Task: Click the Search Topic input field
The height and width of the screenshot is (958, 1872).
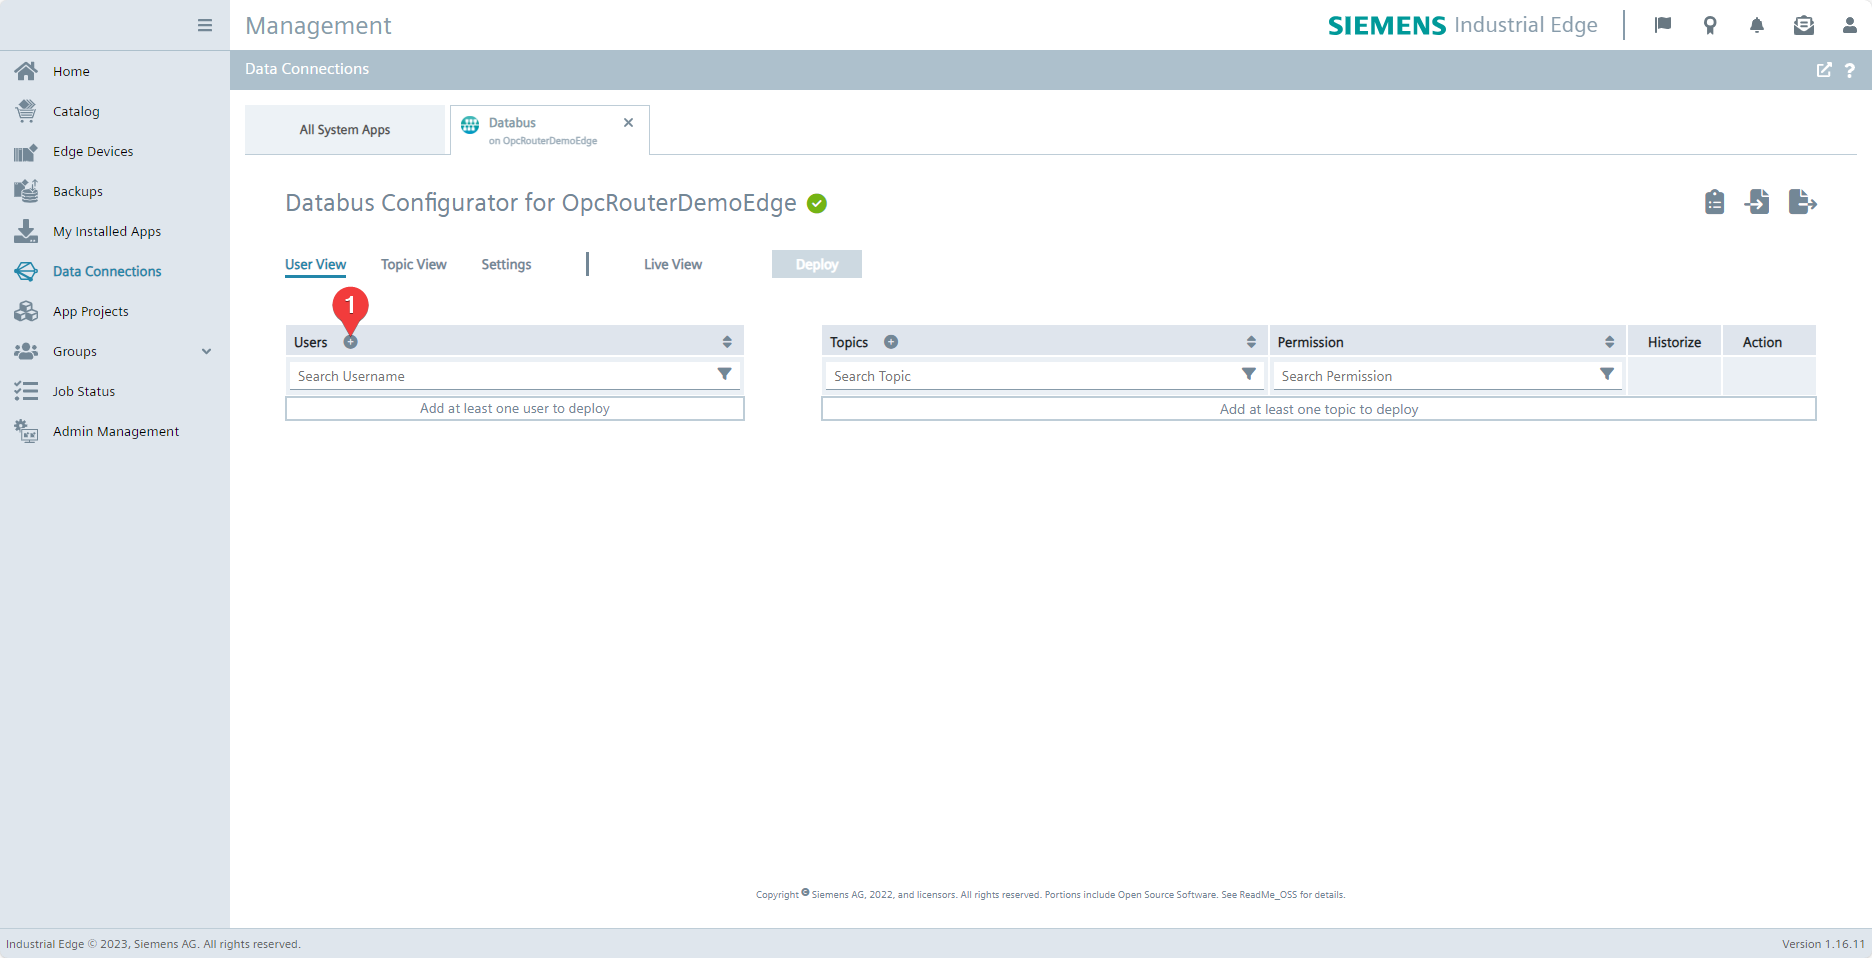Action: pos(1030,376)
